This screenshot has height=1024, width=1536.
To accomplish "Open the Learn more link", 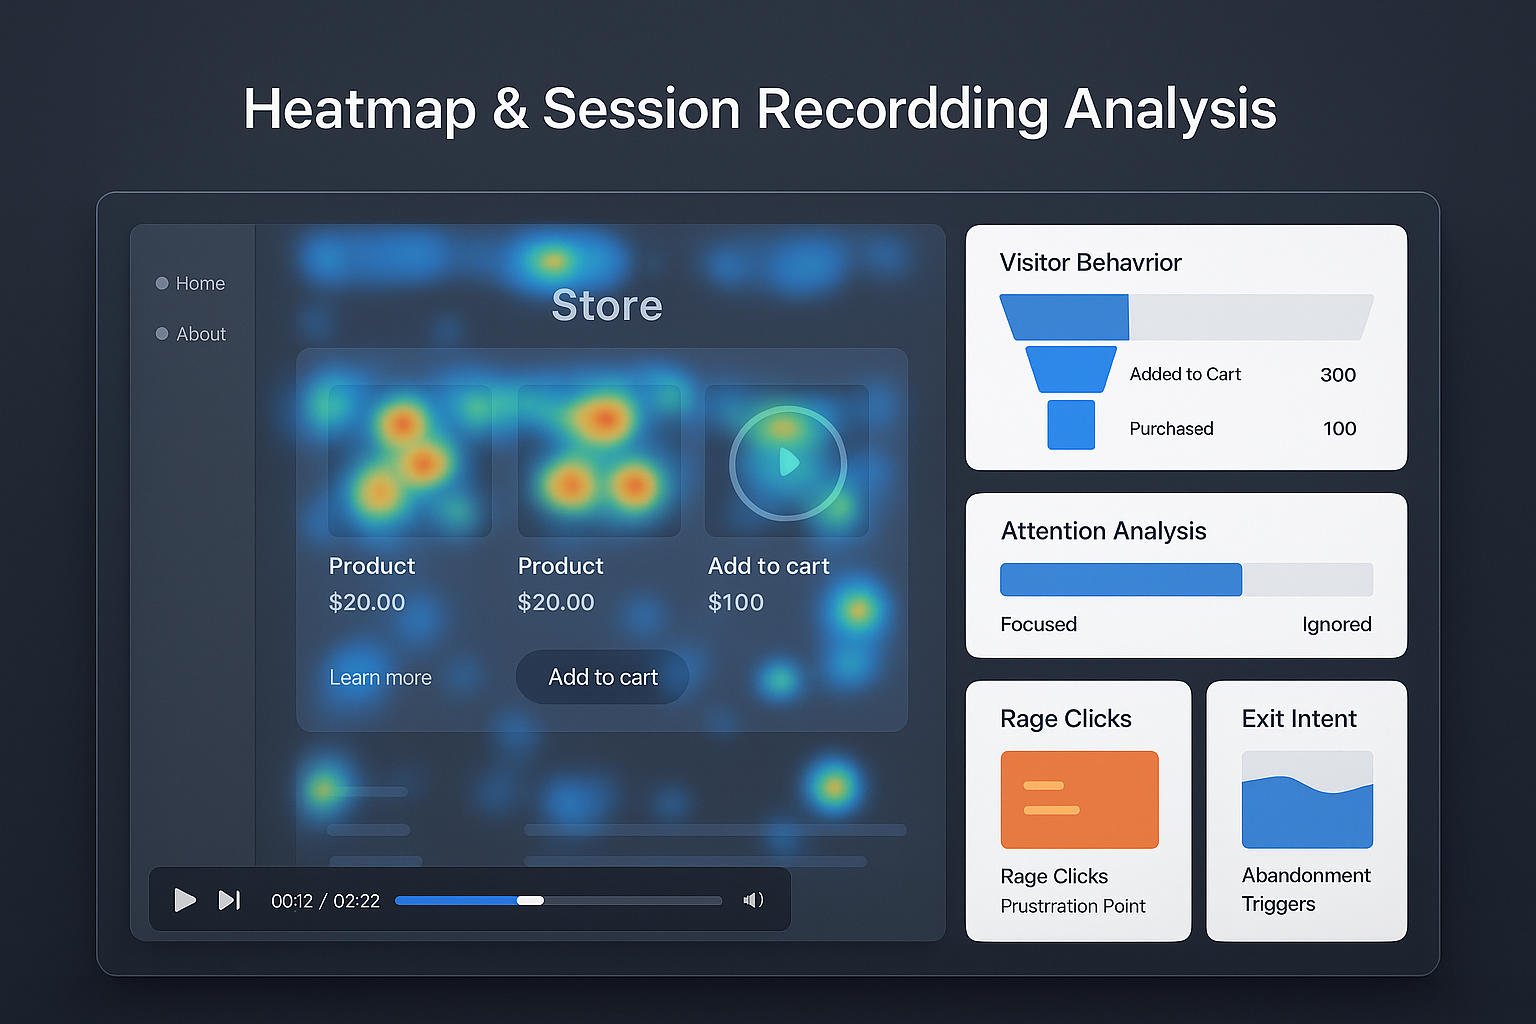I will coord(380,677).
